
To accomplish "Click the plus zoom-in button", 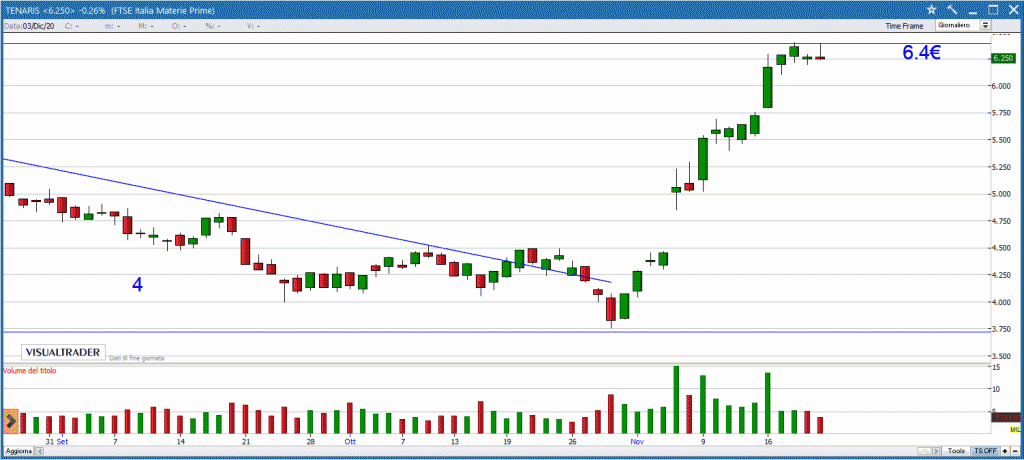I will 1005,451.
